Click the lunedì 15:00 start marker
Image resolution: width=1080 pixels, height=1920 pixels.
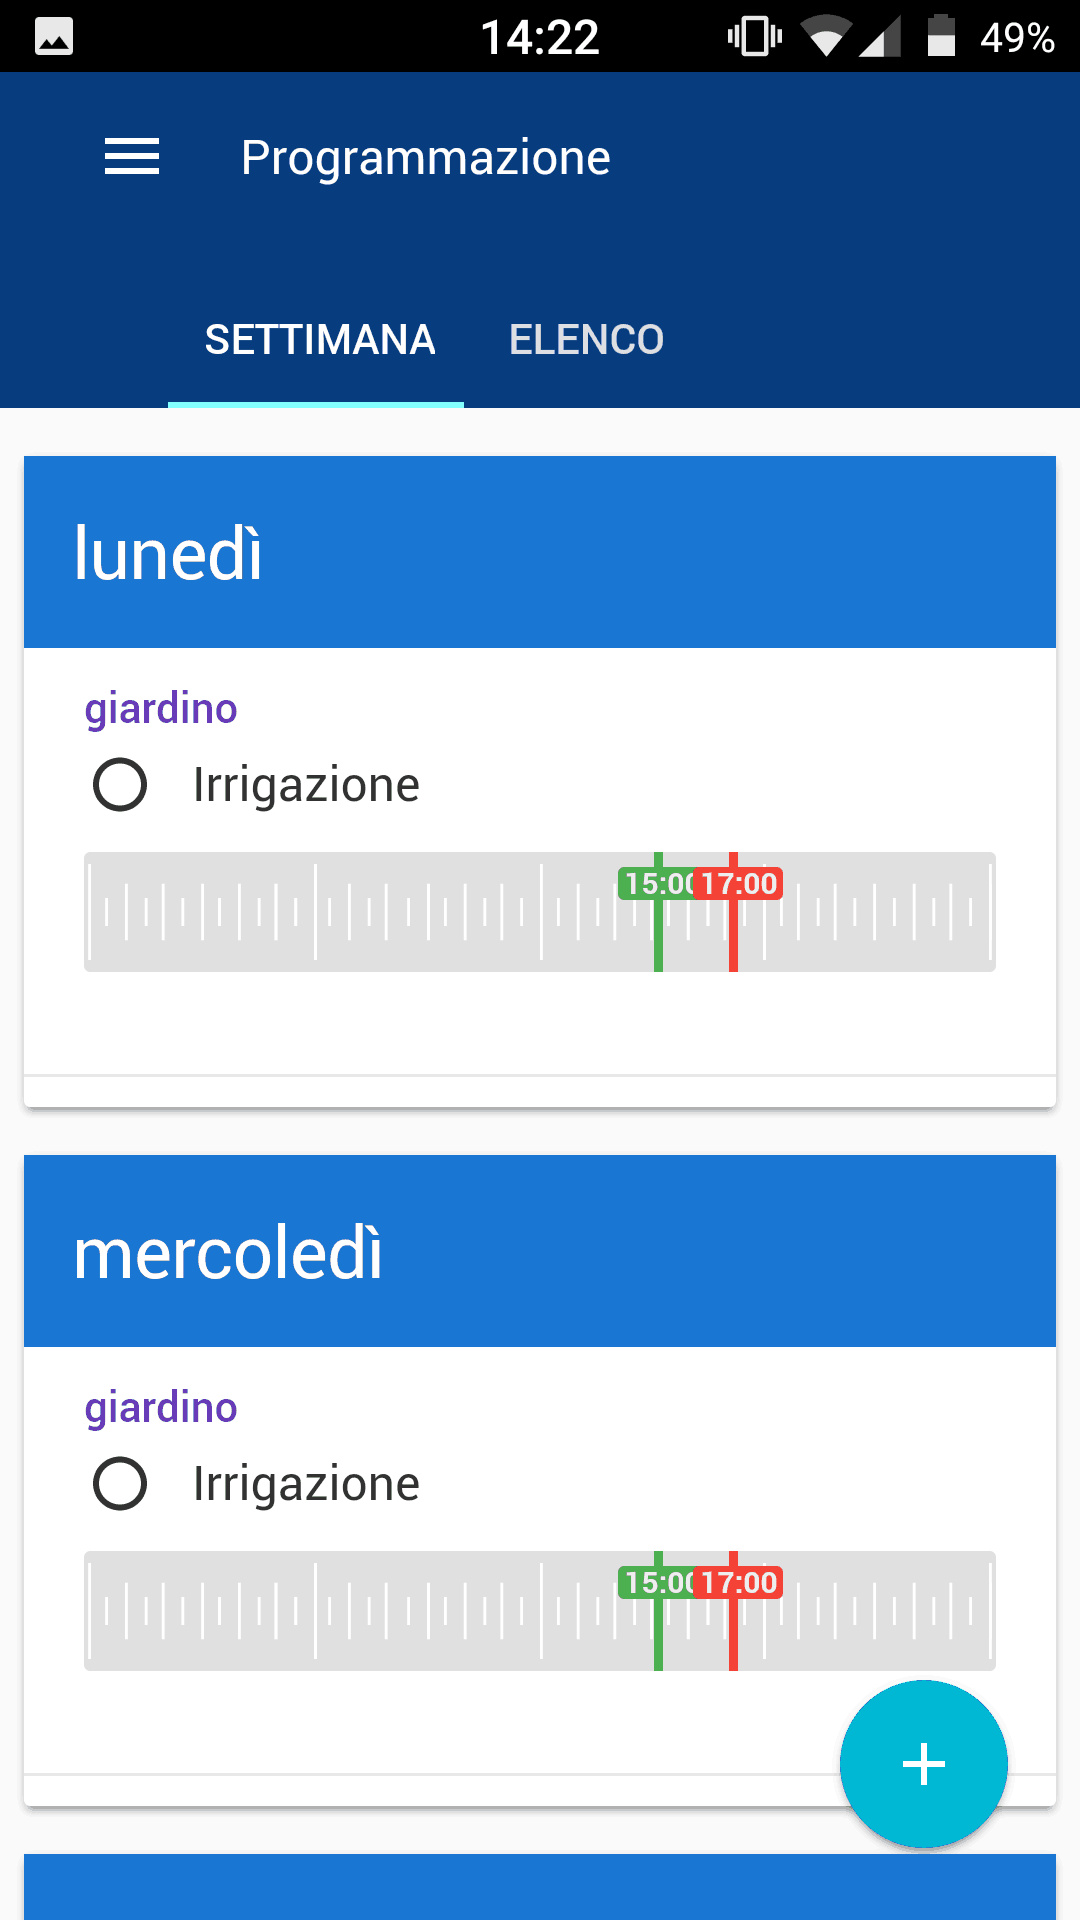click(656, 885)
